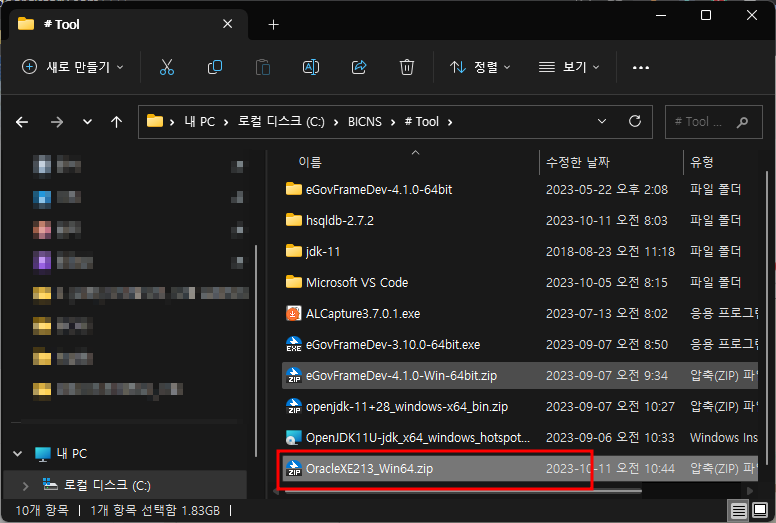This screenshot has width=776, height=523.
Task: Go forward with the right arrow
Action: [x=57, y=122]
